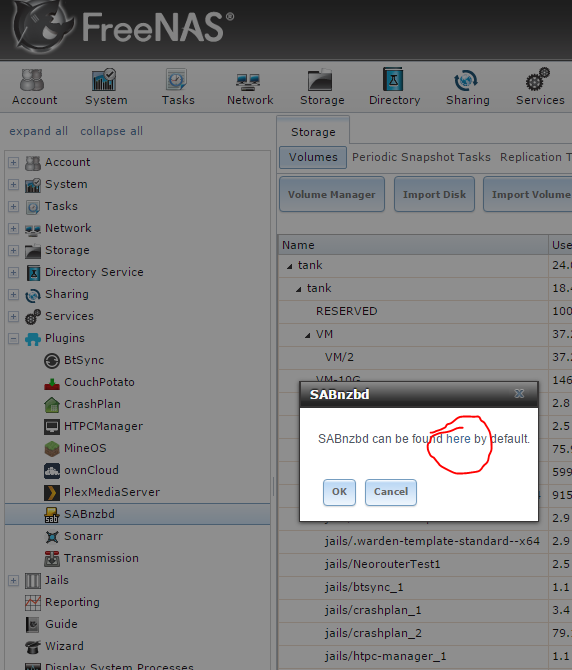This screenshot has width=572, height=670.
Task: Follow the 'here' link in dialog
Action: point(458,439)
